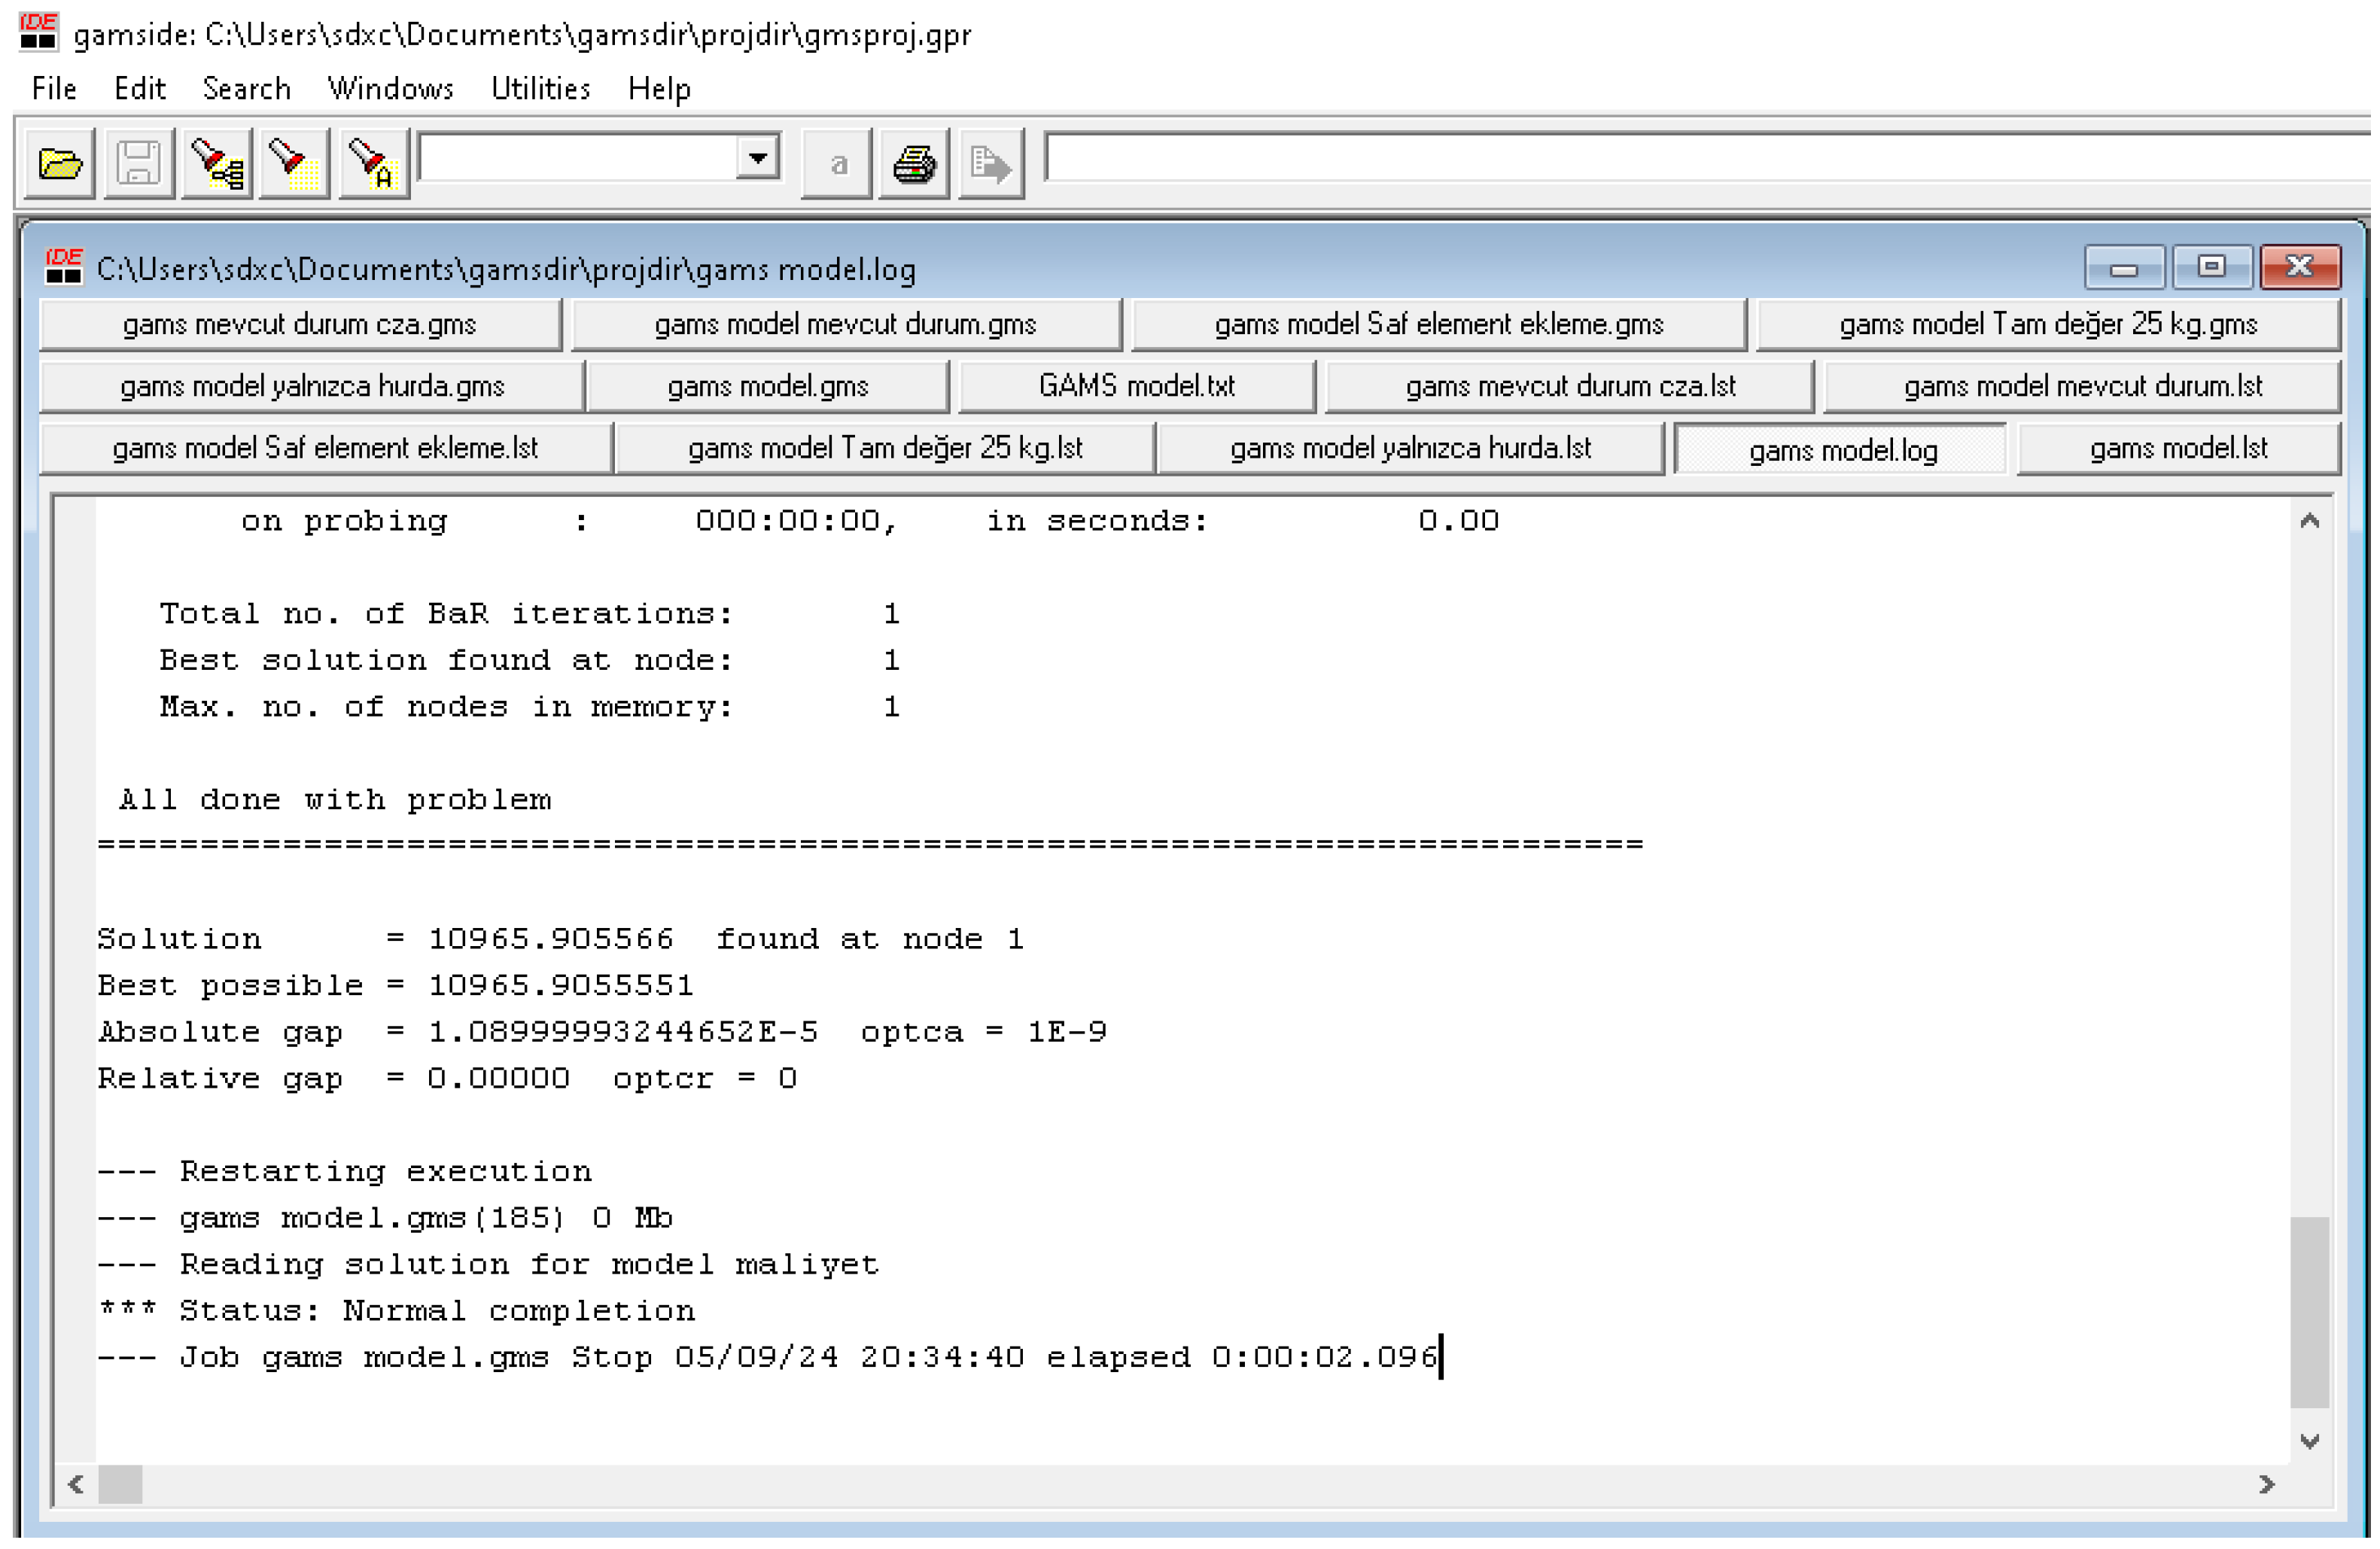
Task: Open the search text dropdown arrow
Action: 758,159
